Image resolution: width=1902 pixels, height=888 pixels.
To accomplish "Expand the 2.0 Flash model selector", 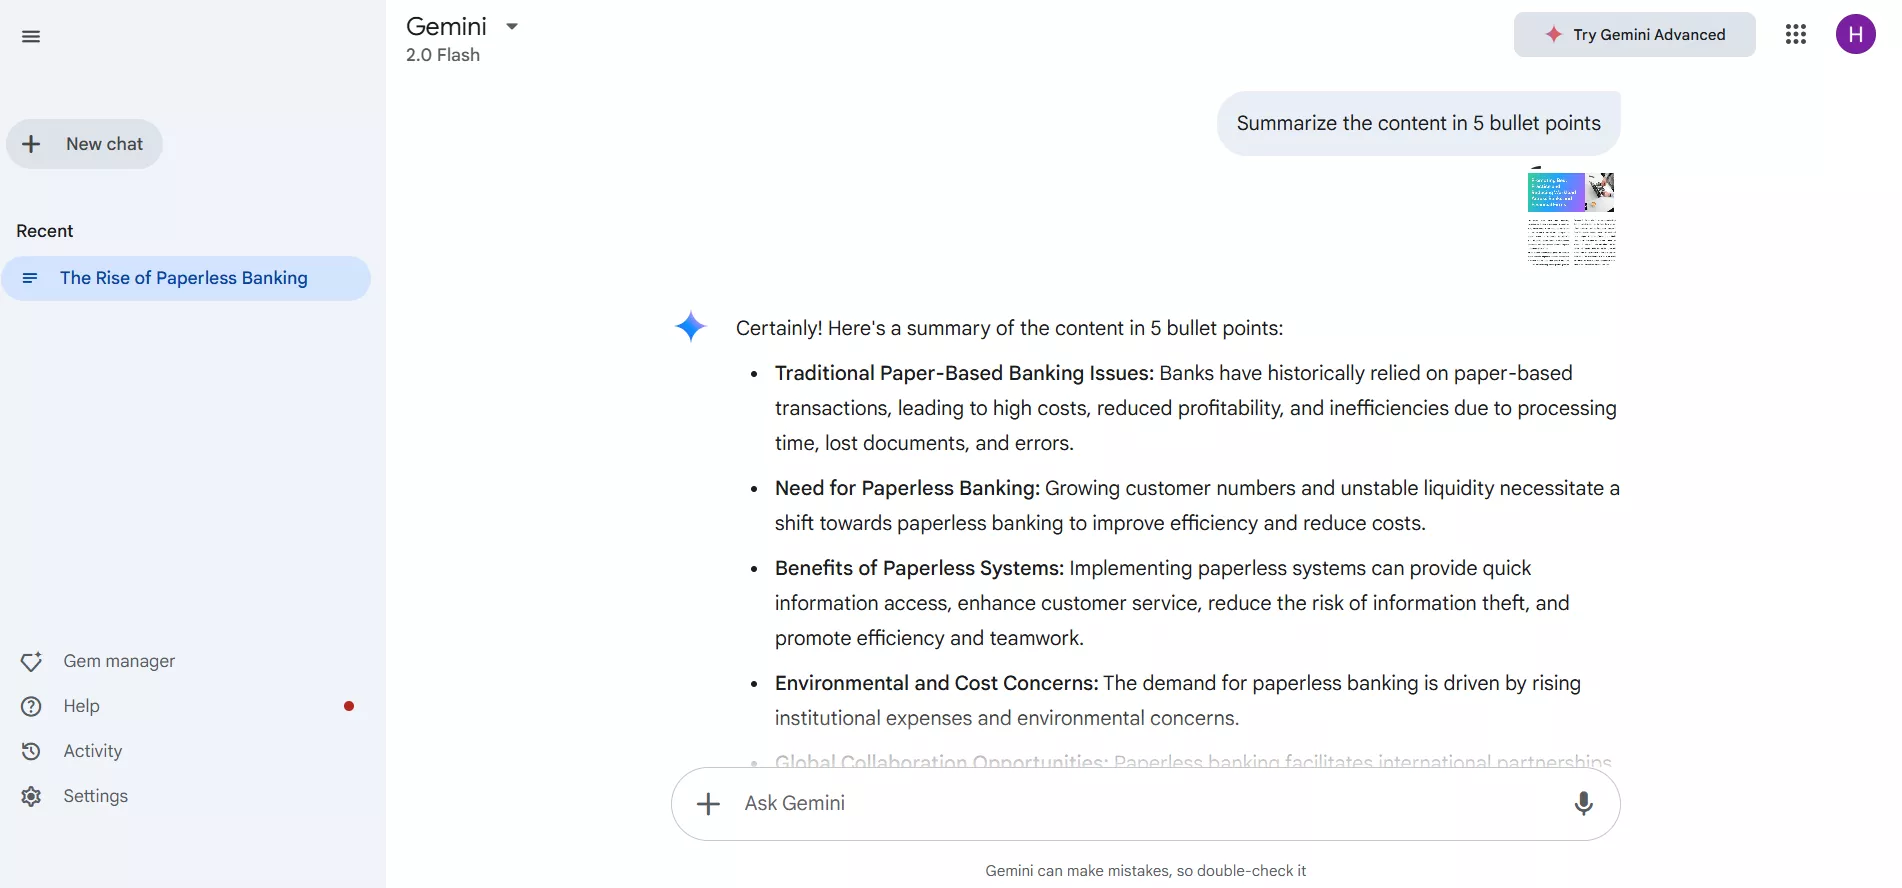I will pos(441,55).
